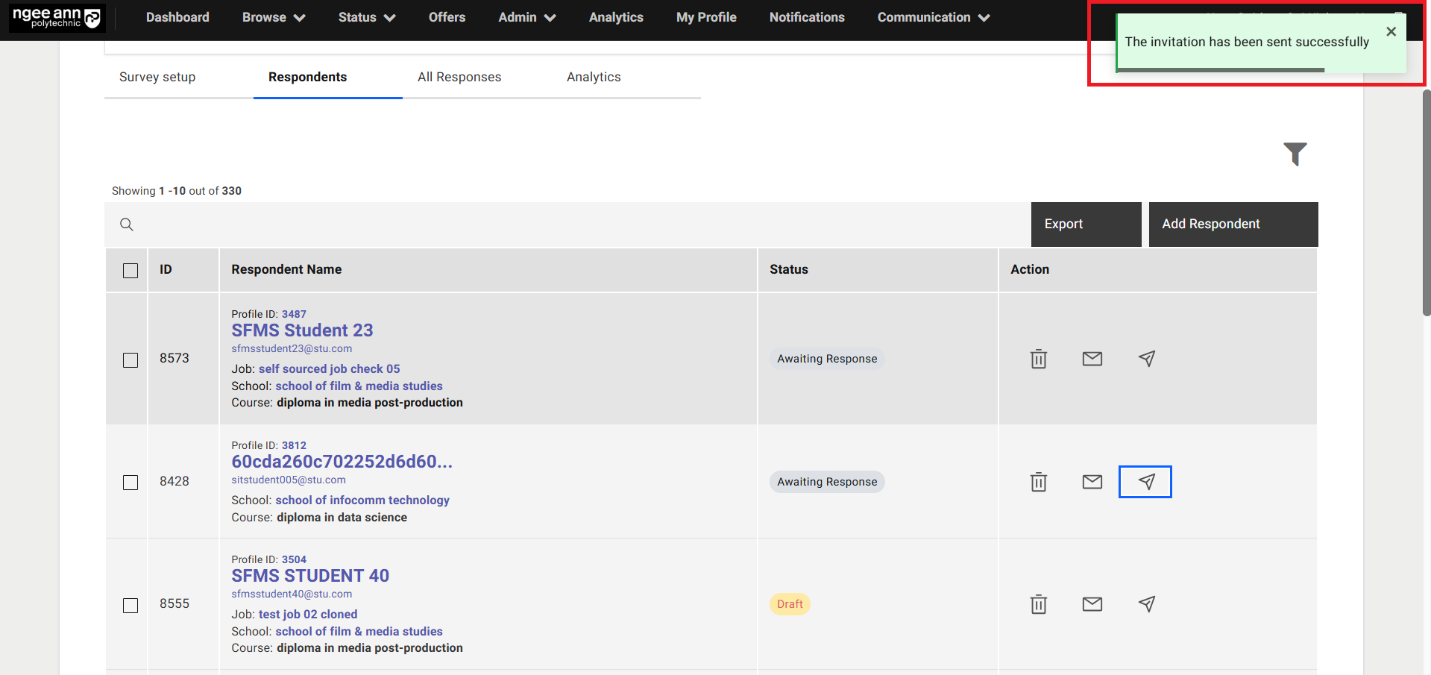Delete respondent SFMS Student 23
The width and height of the screenshot is (1431, 675).
[1038, 358]
